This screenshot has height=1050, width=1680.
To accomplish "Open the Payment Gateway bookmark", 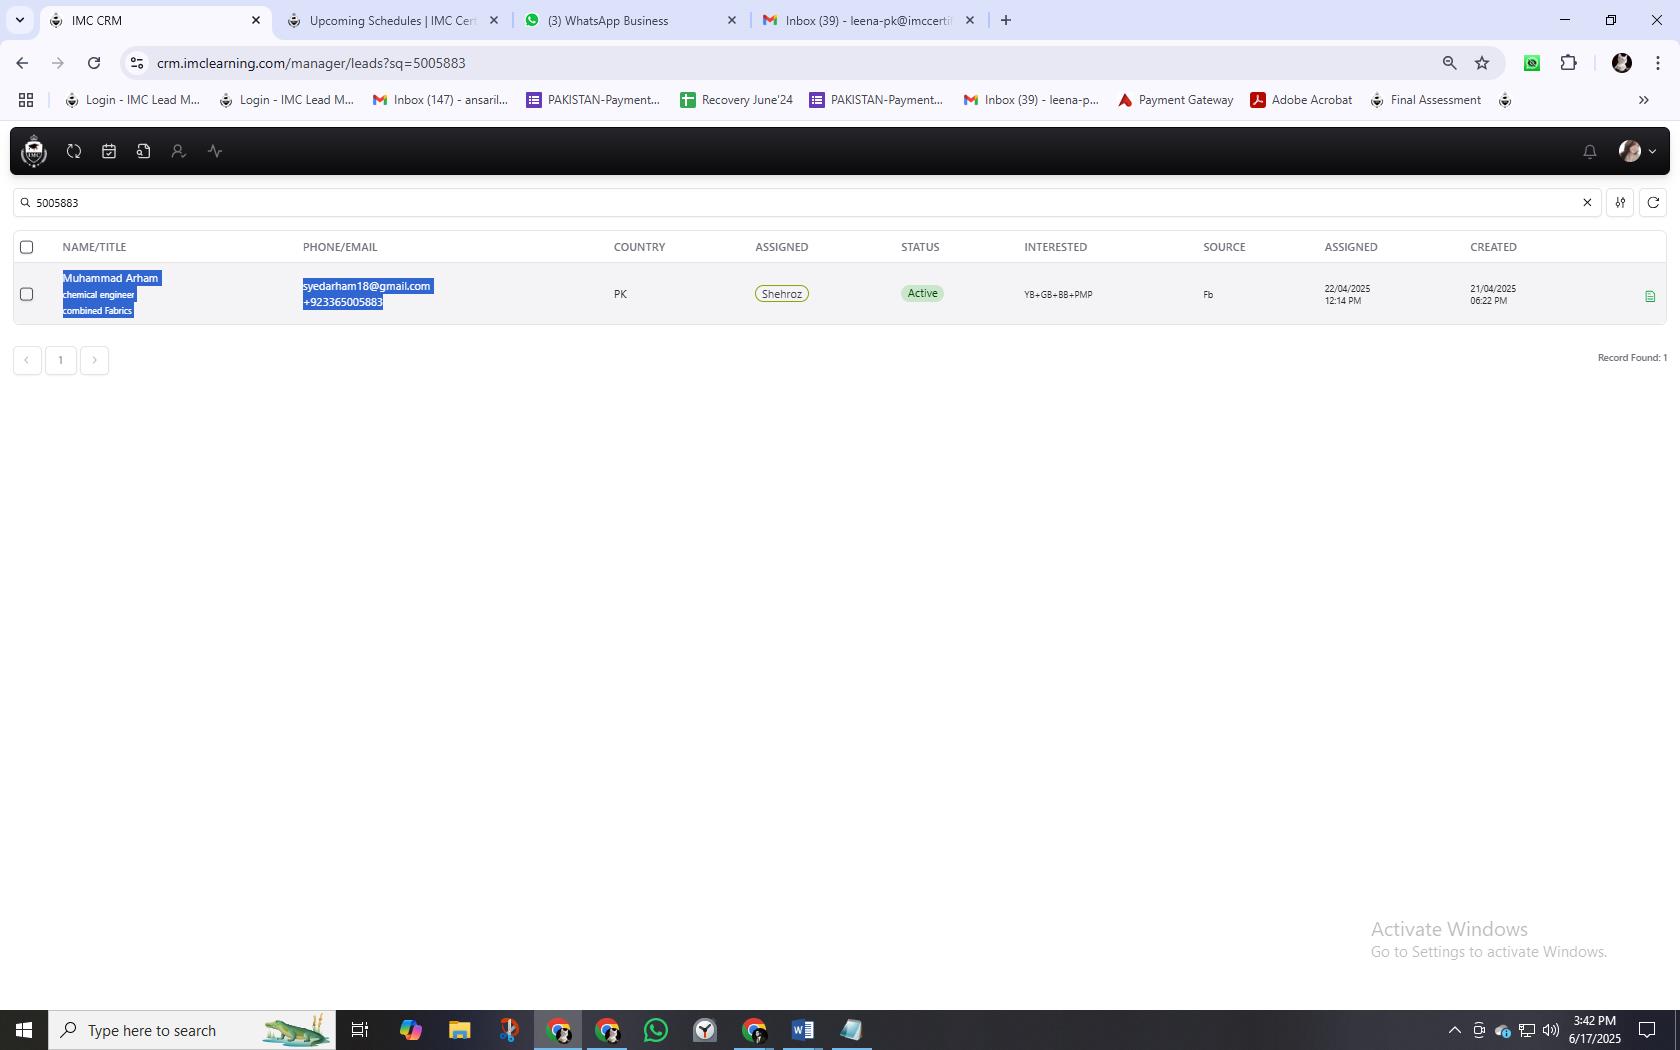I will click(1175, 100).
